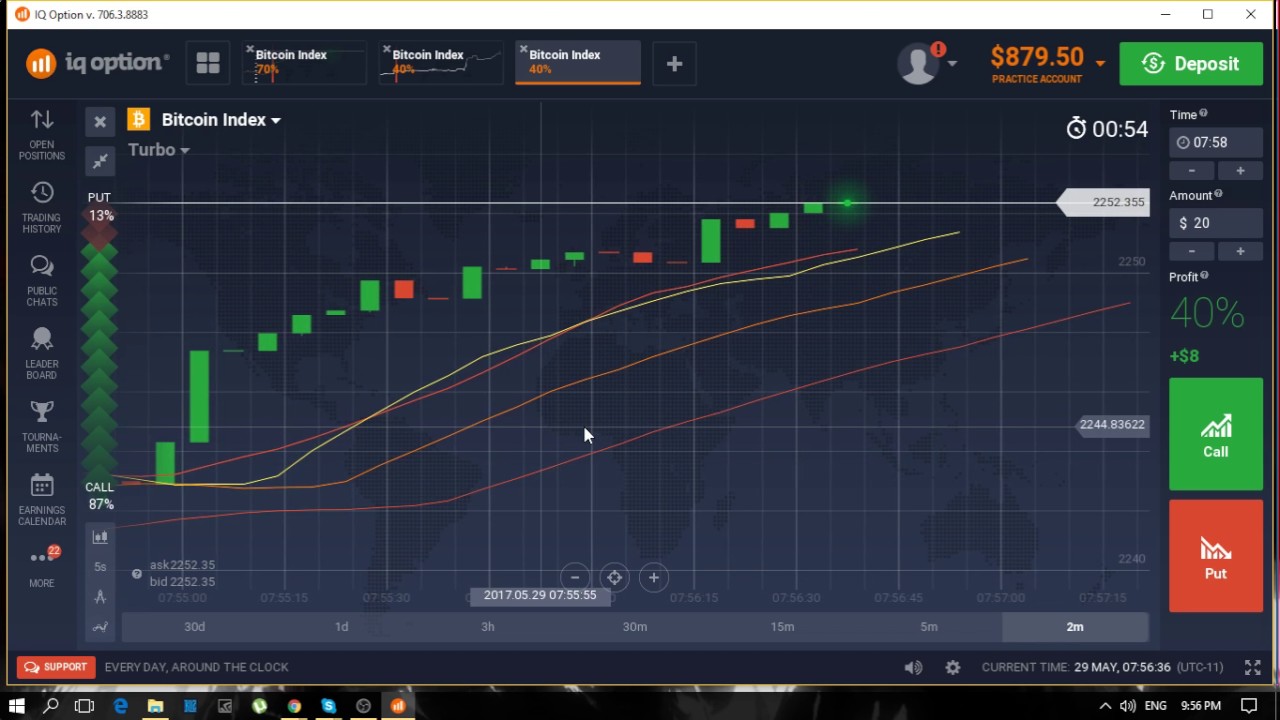Screen dimensions: 1280x720
Task: Change chart type via candlestick icon
Action: [100, 537]
